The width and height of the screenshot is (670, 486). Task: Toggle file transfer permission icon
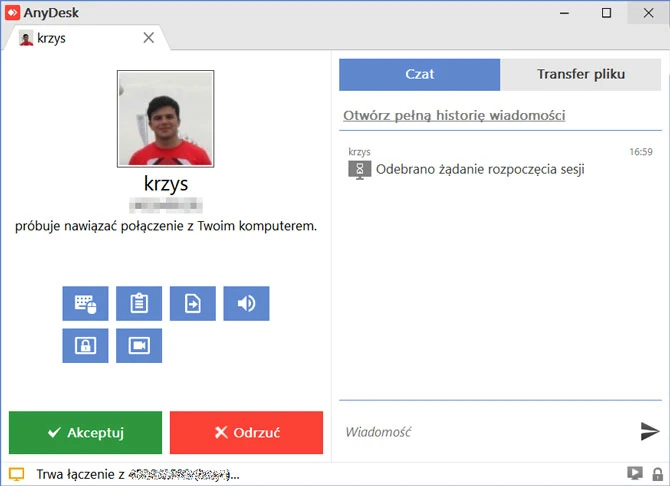click(193, 304)
